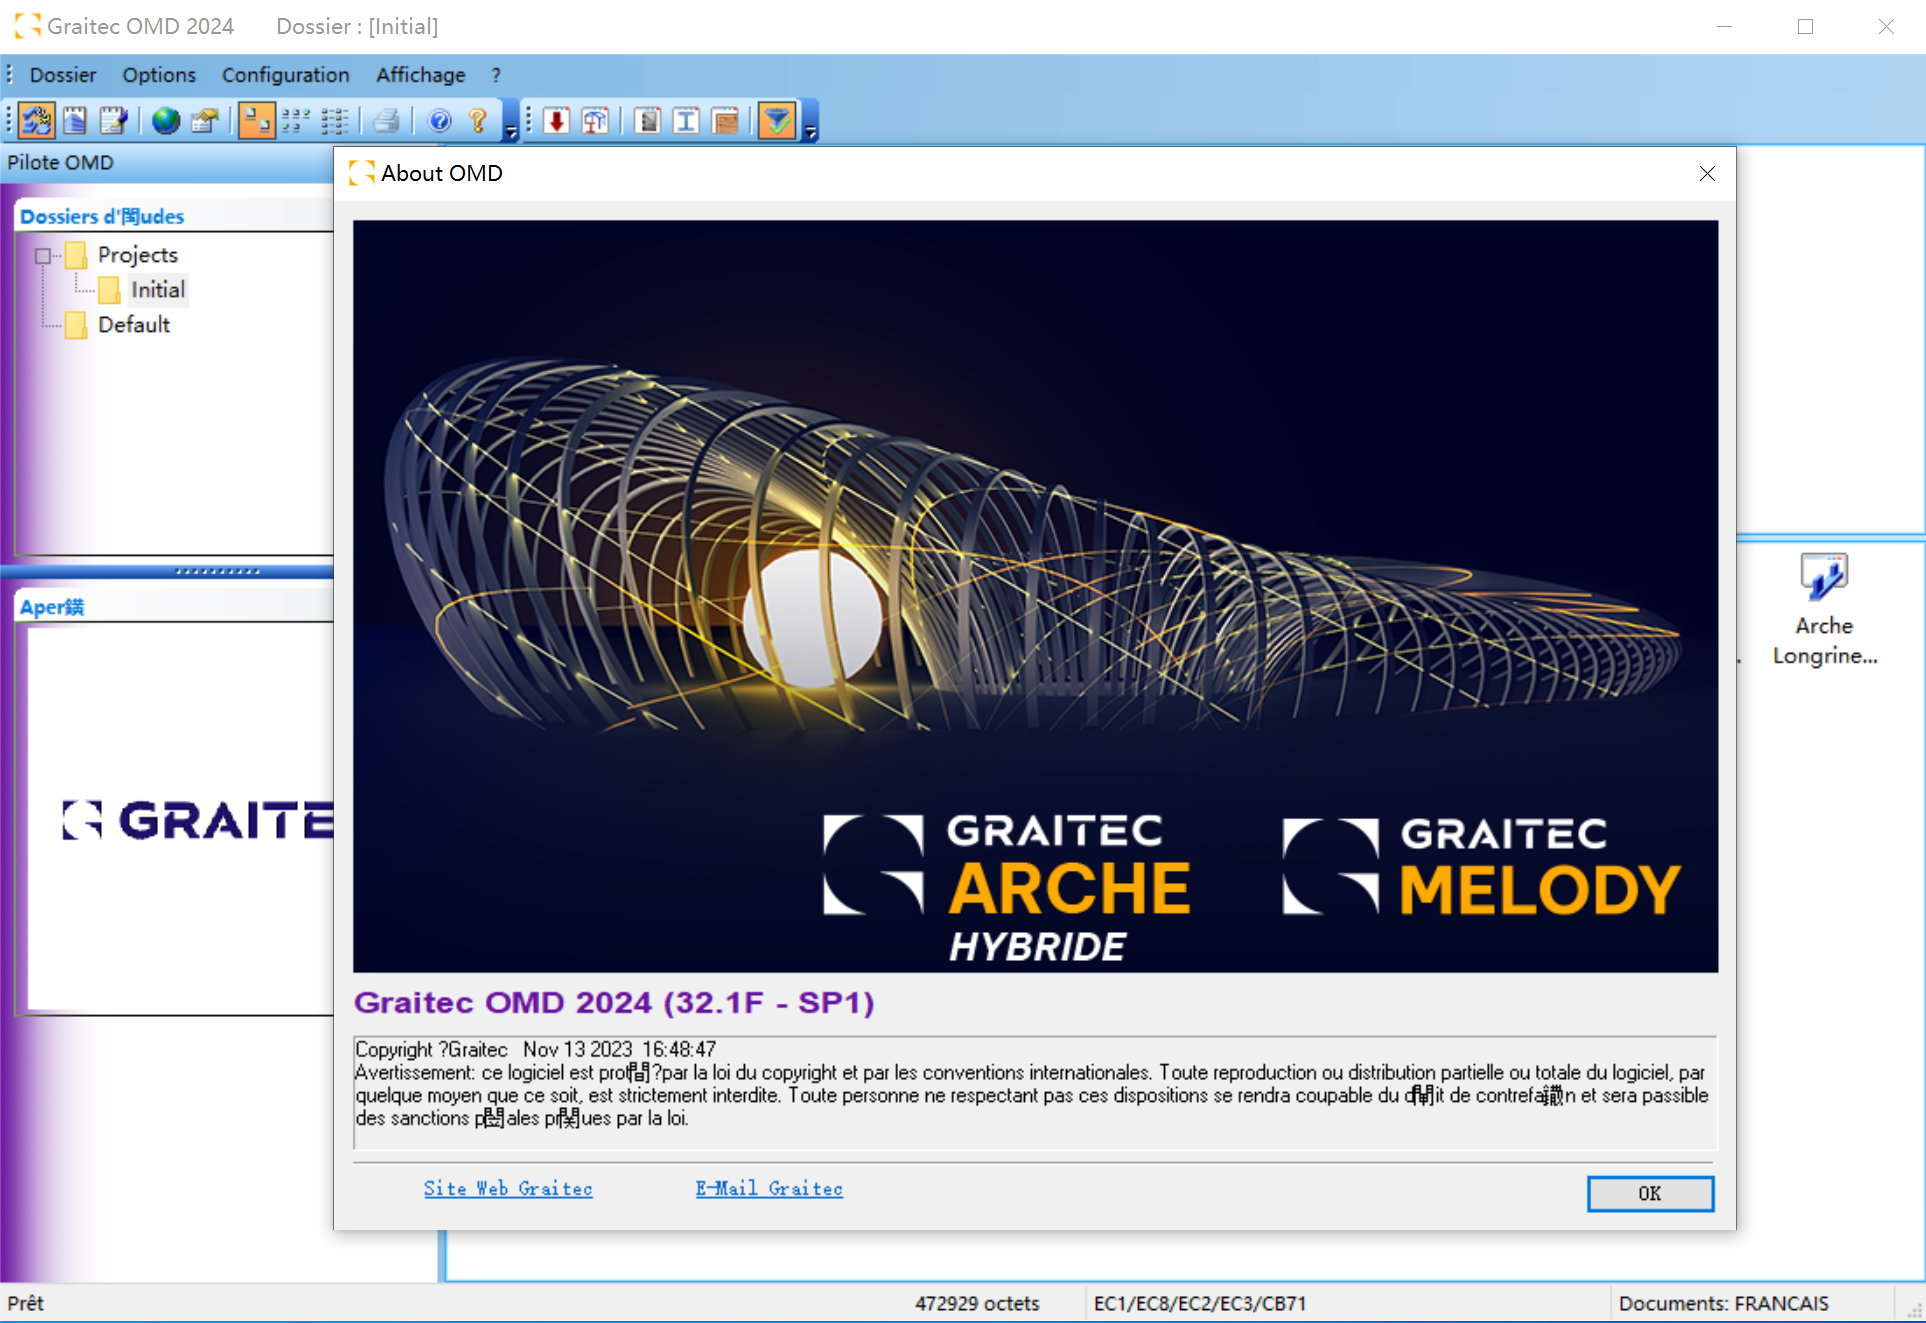Click 'EC1/EC8/EC2/EC3/CB71' in the status bar
Viewport: 1926px width, 1323px height.
1200,1304
